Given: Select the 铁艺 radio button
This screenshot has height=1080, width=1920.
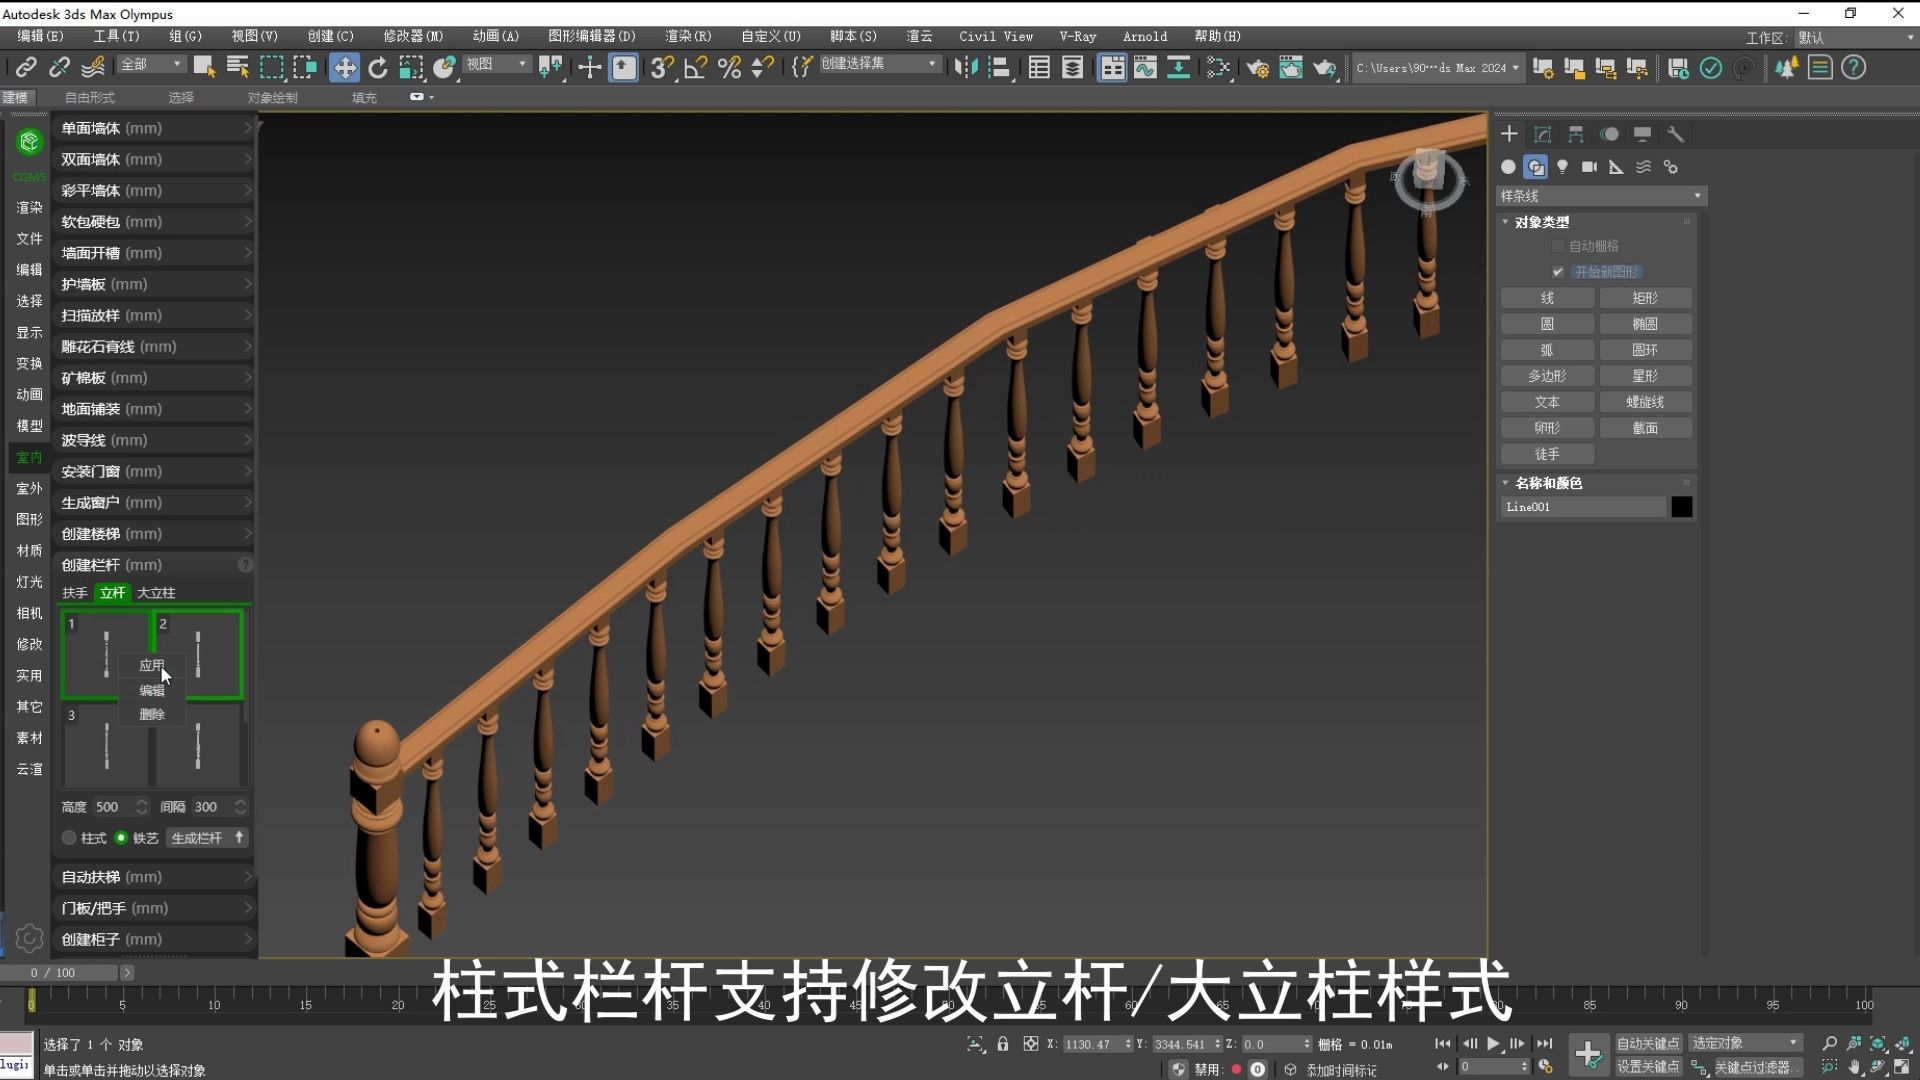Looking at the screenshot, I should click(121, 838).
